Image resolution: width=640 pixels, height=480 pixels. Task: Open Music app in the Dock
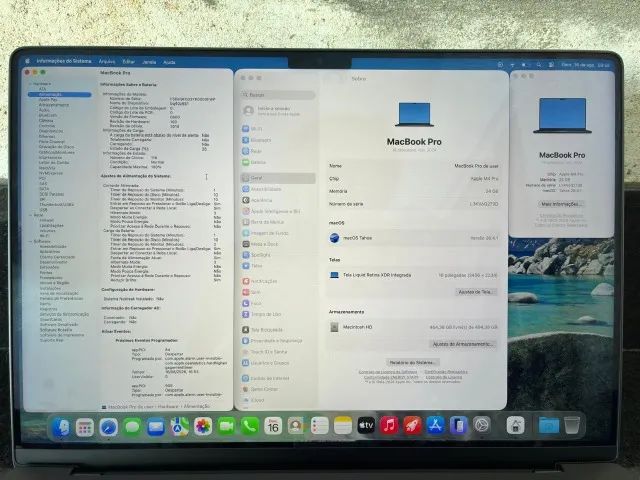click(389, 426)
